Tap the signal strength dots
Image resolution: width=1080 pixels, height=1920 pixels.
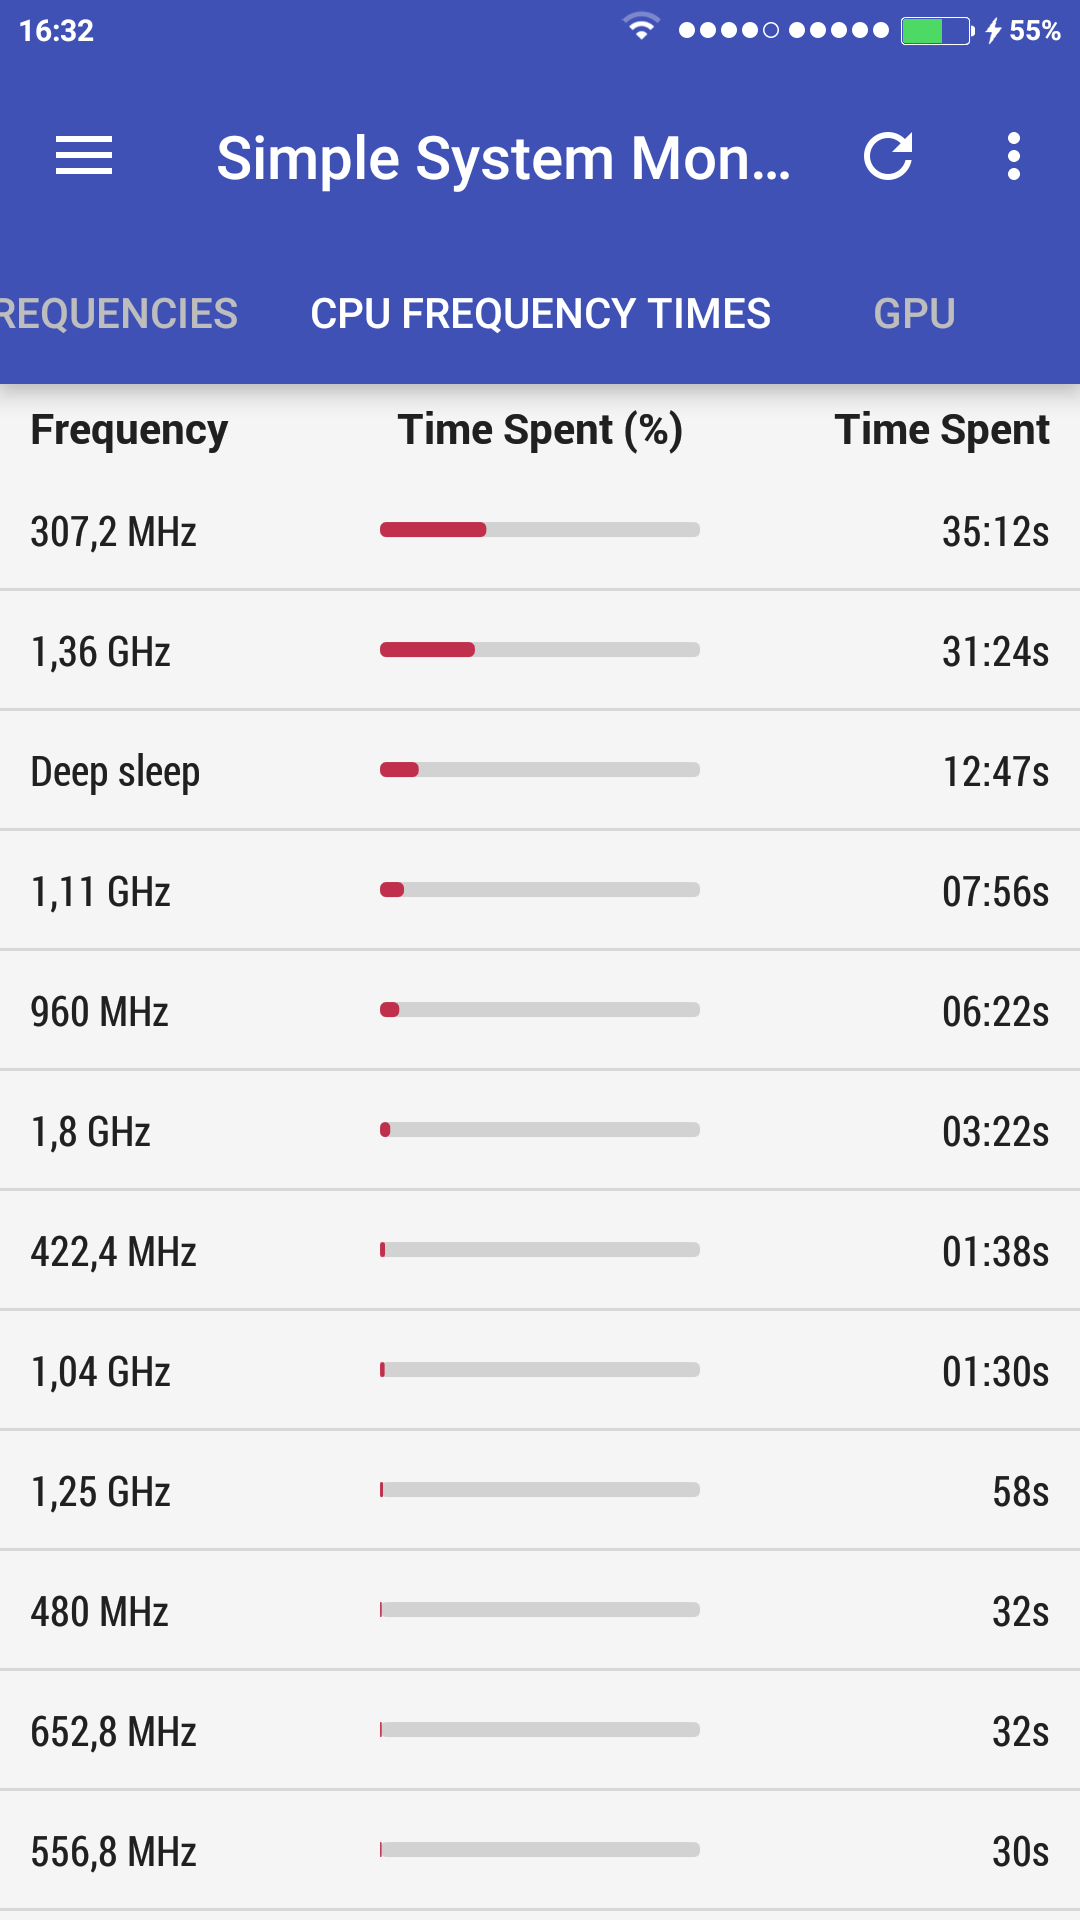(783, 30)
